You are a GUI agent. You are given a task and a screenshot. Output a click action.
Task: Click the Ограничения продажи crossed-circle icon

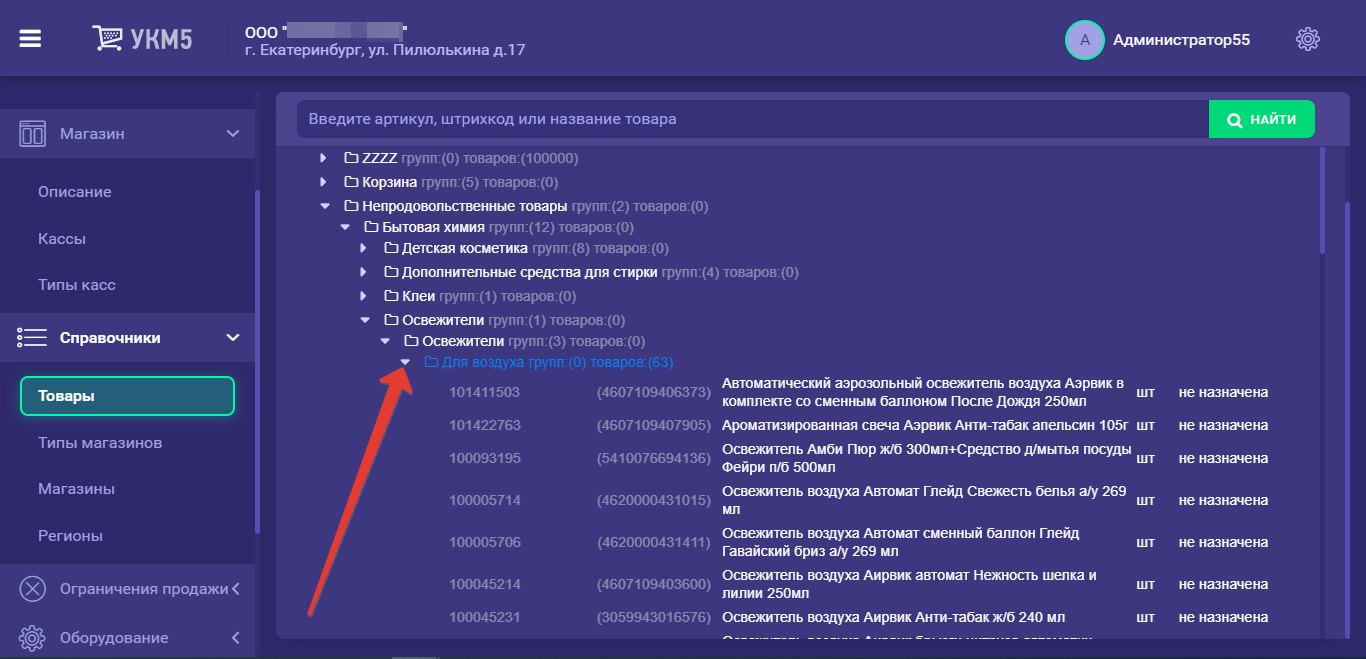point(33,589)
